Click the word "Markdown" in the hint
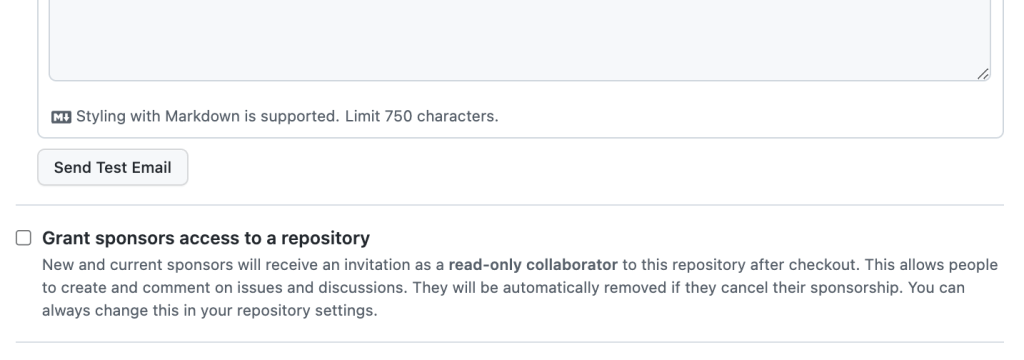The width and height of the screenshot is (1024, 360). click(202, 116)
